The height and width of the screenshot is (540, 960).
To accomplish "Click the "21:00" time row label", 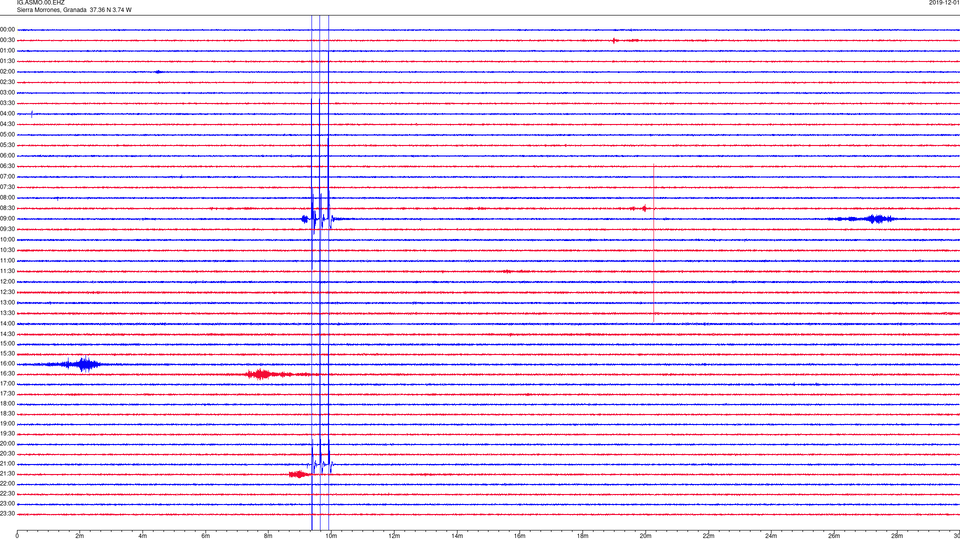I will [x=7, y=464].
